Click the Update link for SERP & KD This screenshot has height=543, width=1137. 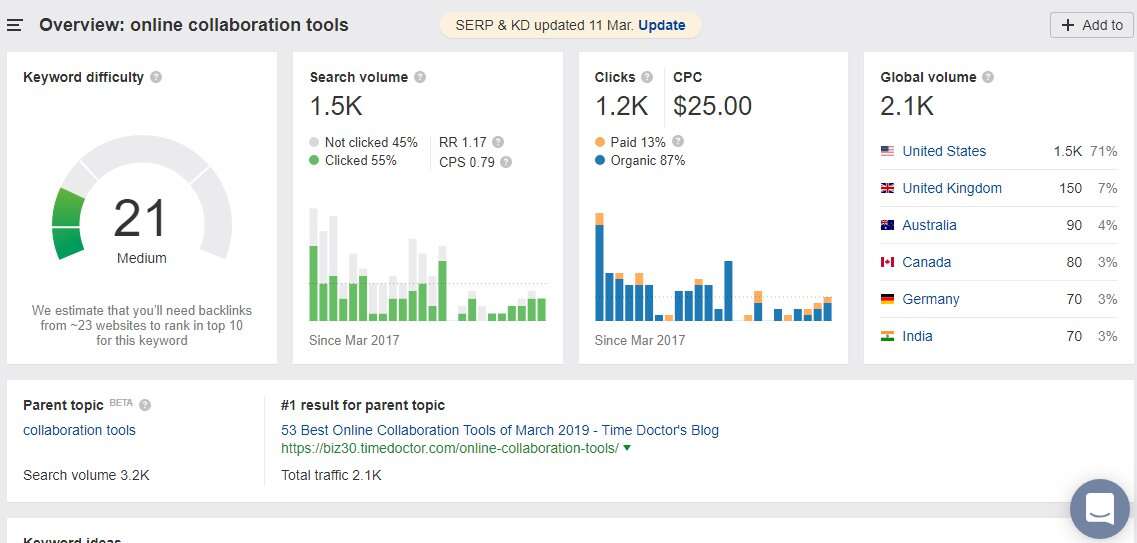click(x=662, y=25)
